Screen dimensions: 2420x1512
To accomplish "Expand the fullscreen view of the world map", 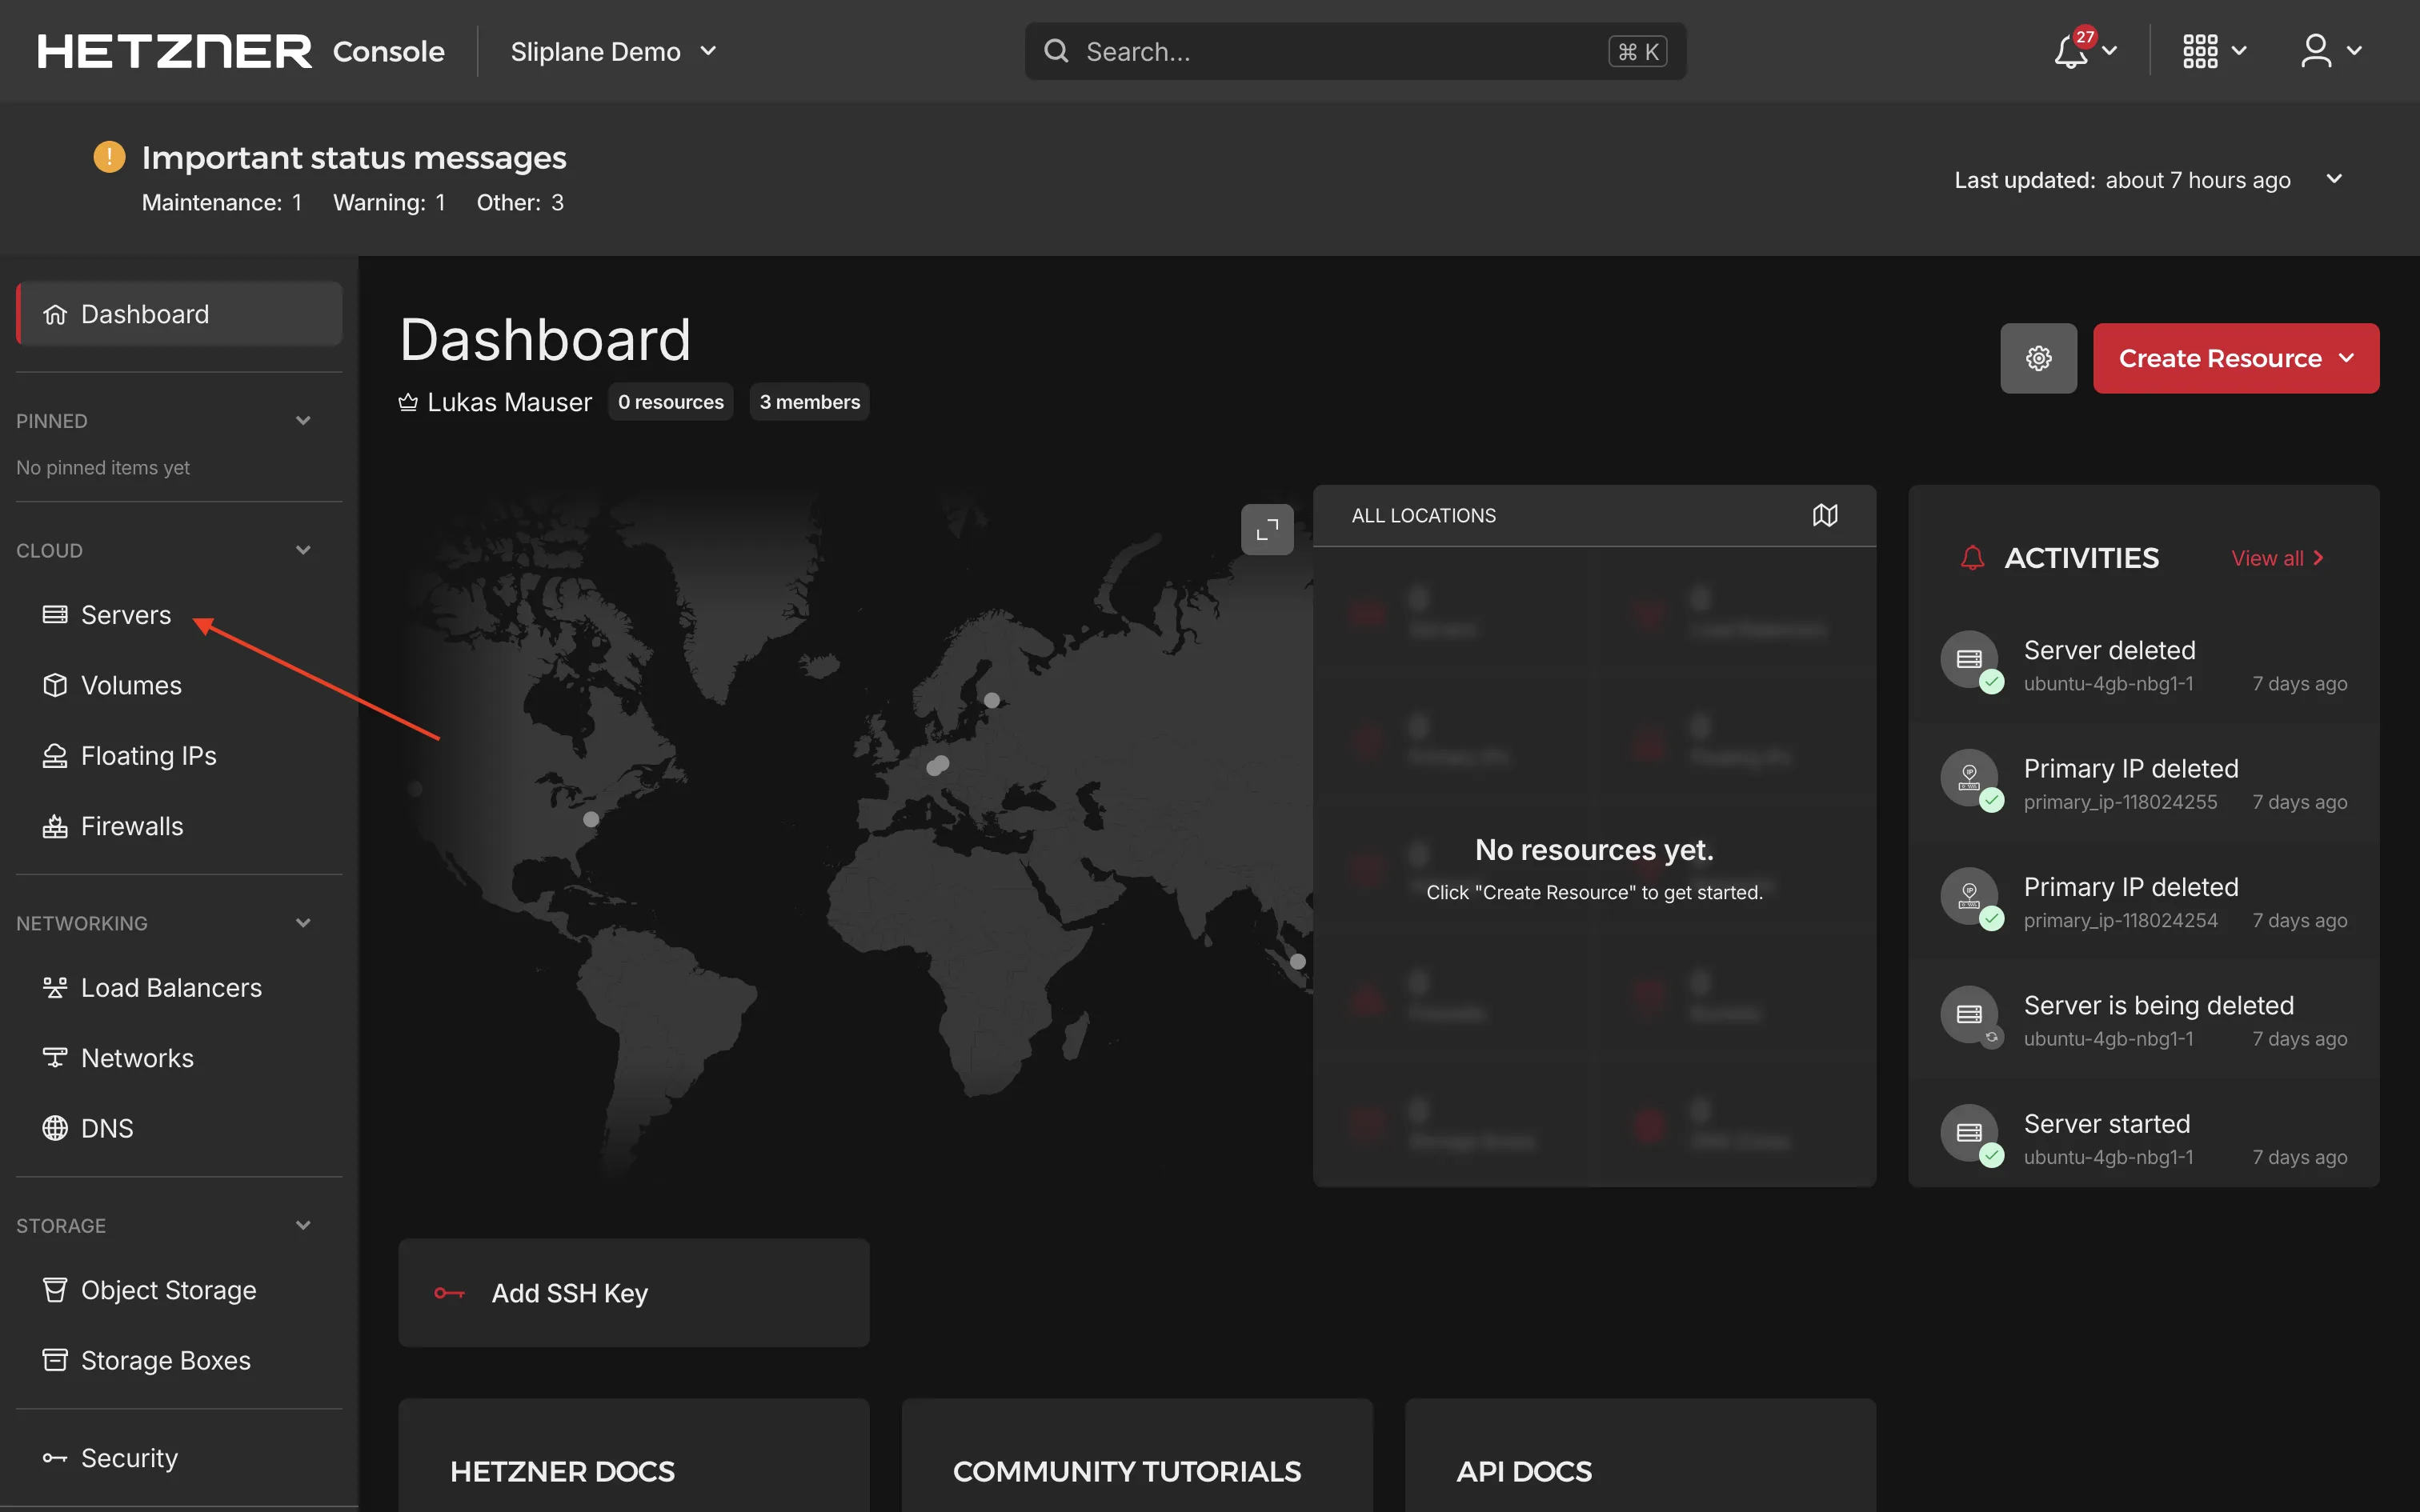I will click(1266, 529).
